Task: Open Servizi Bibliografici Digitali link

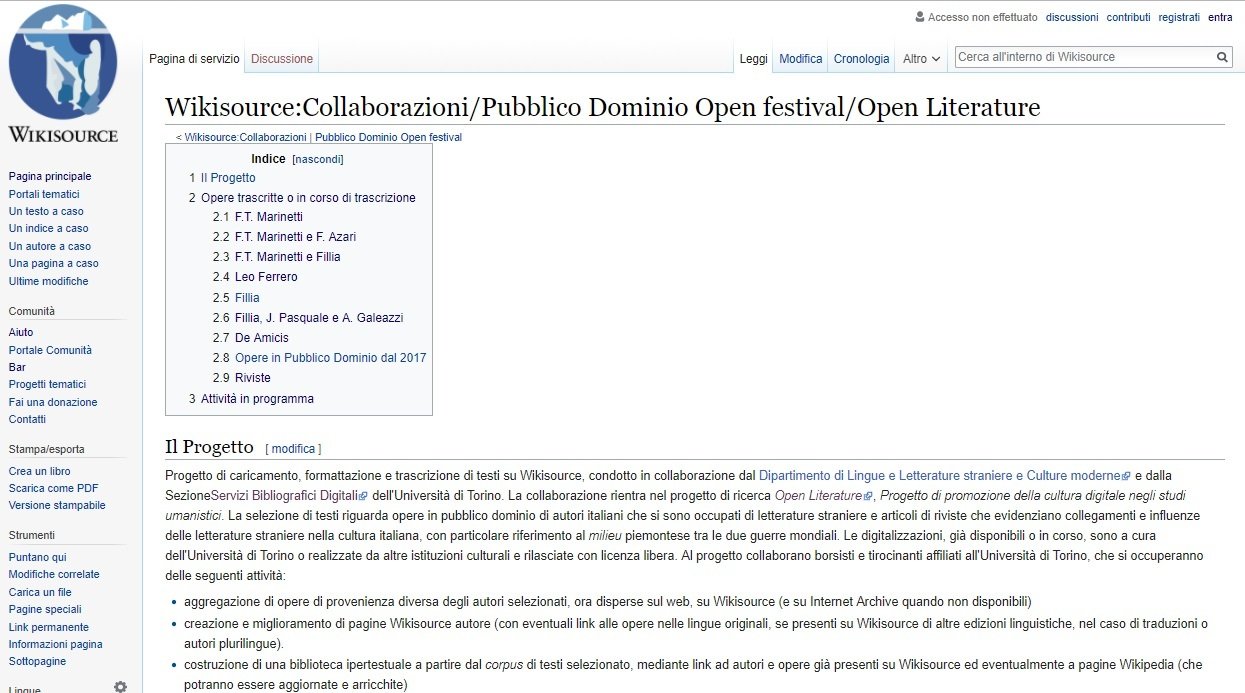Action: [x=284, y=496]
